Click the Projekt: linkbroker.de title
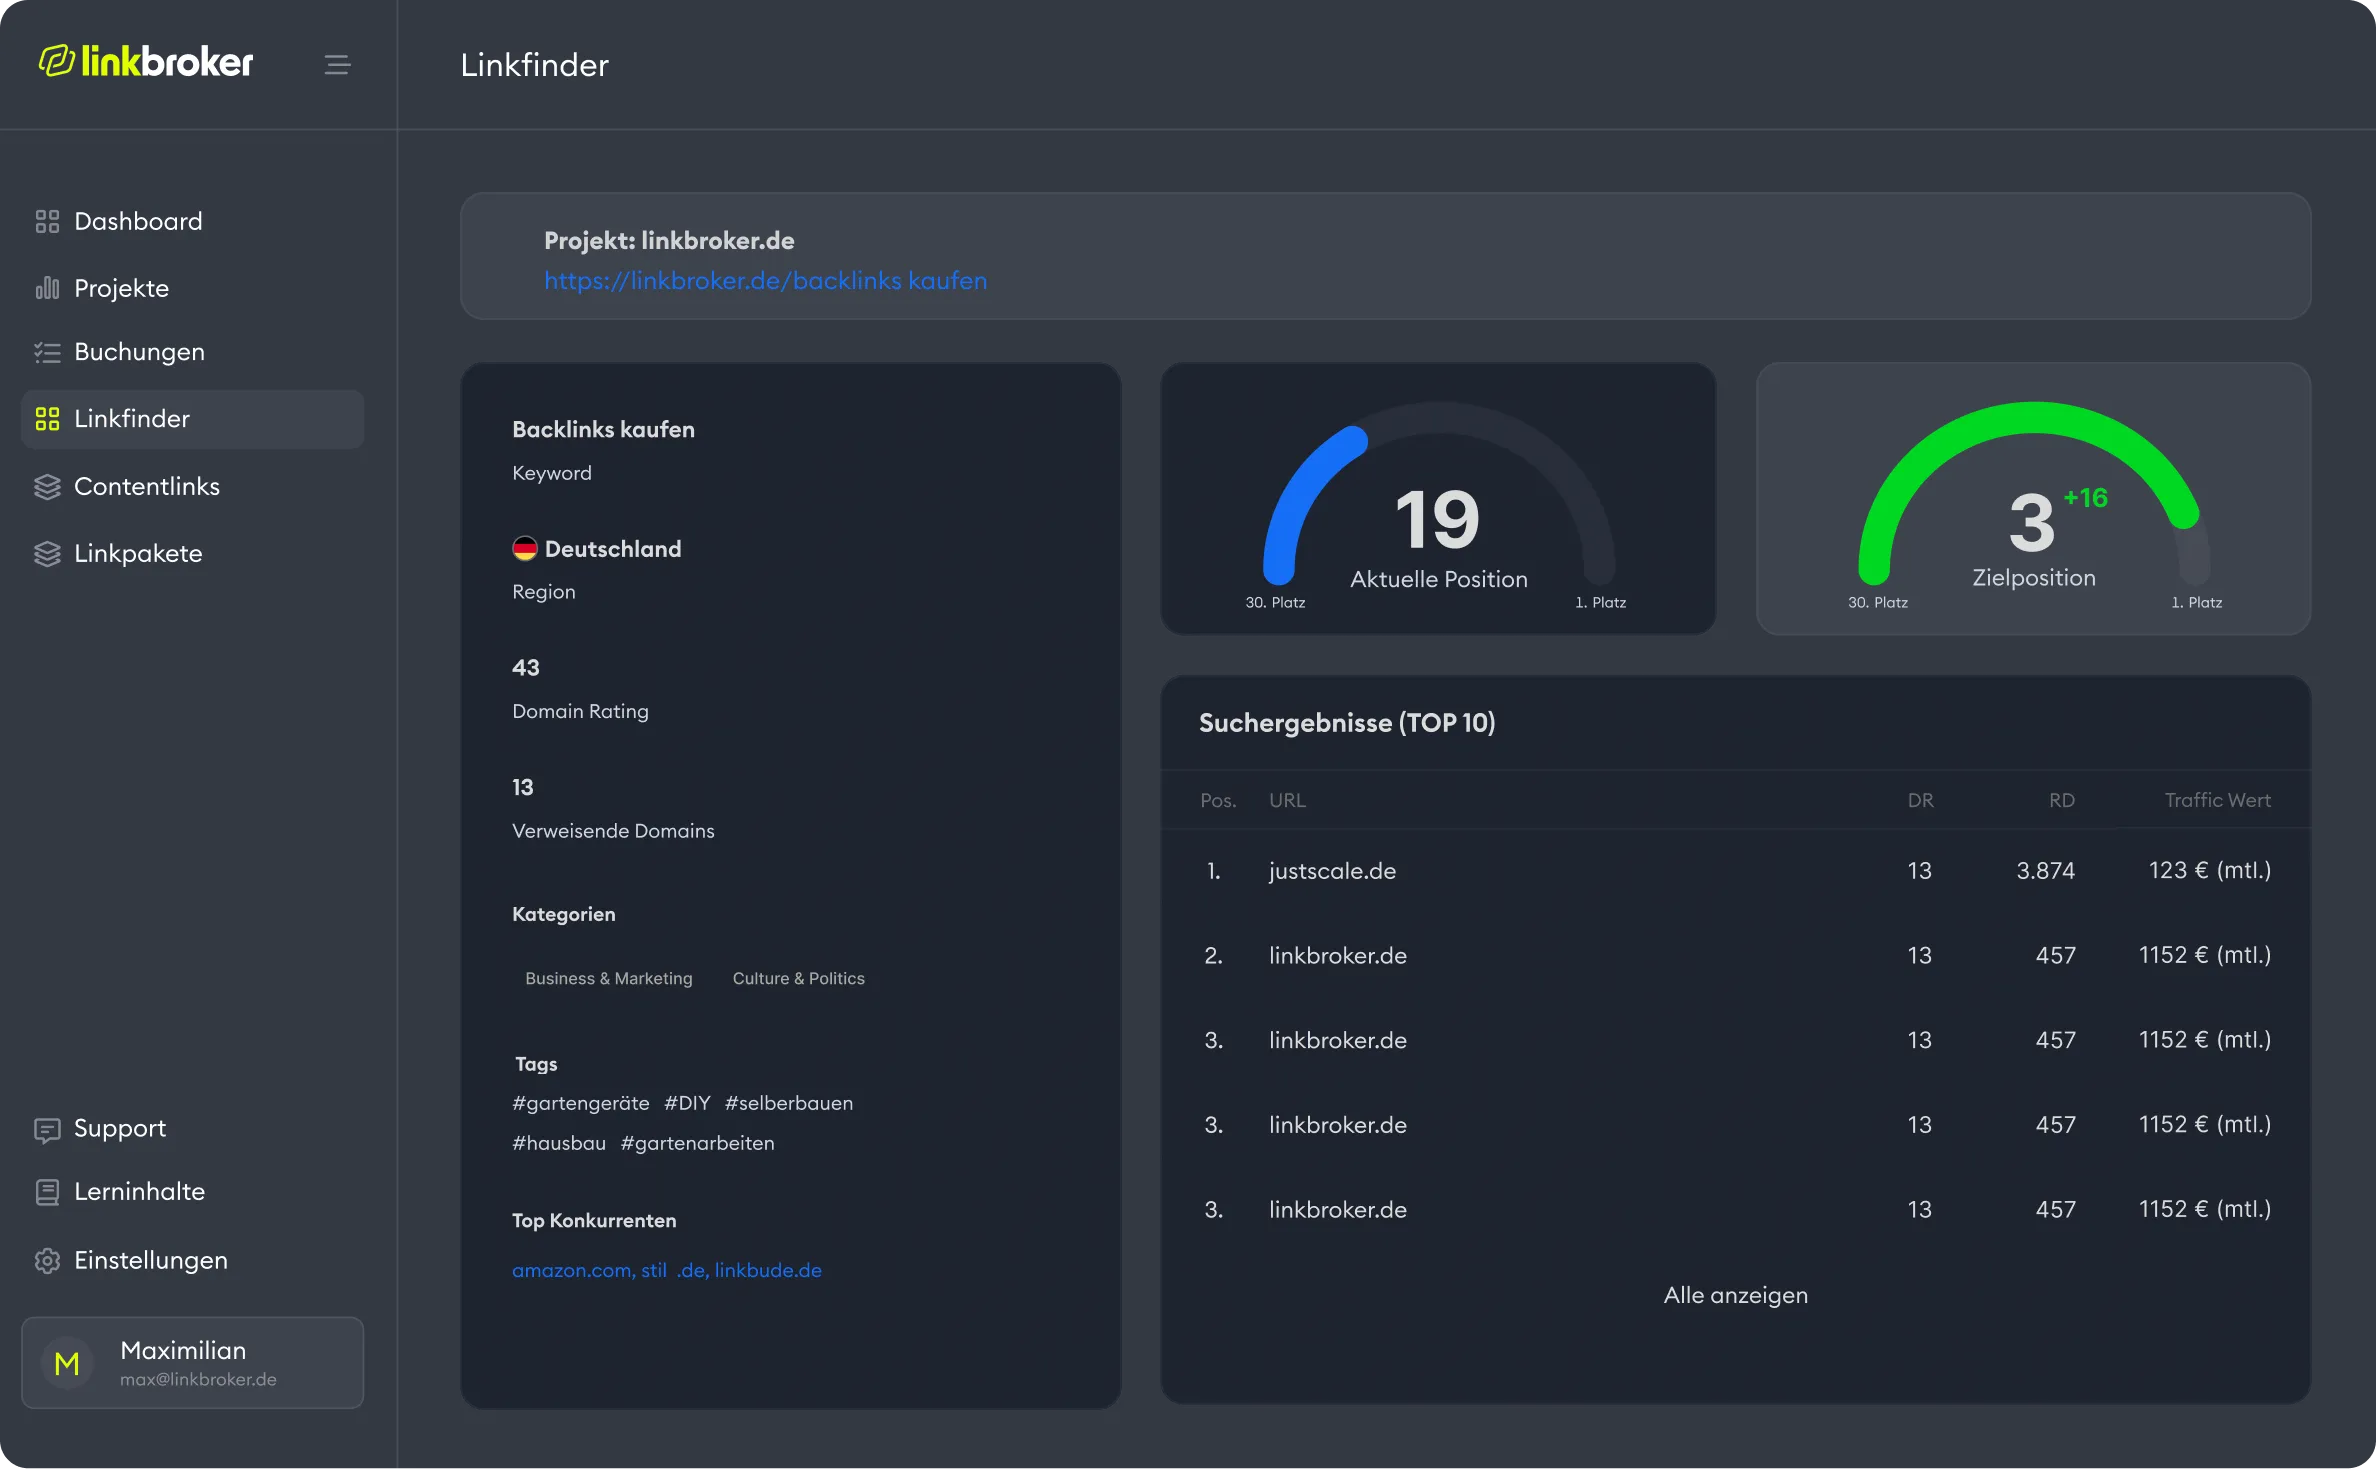Image resolution: width=2376 pixels, height=1469 pixels. pos(669,241)
